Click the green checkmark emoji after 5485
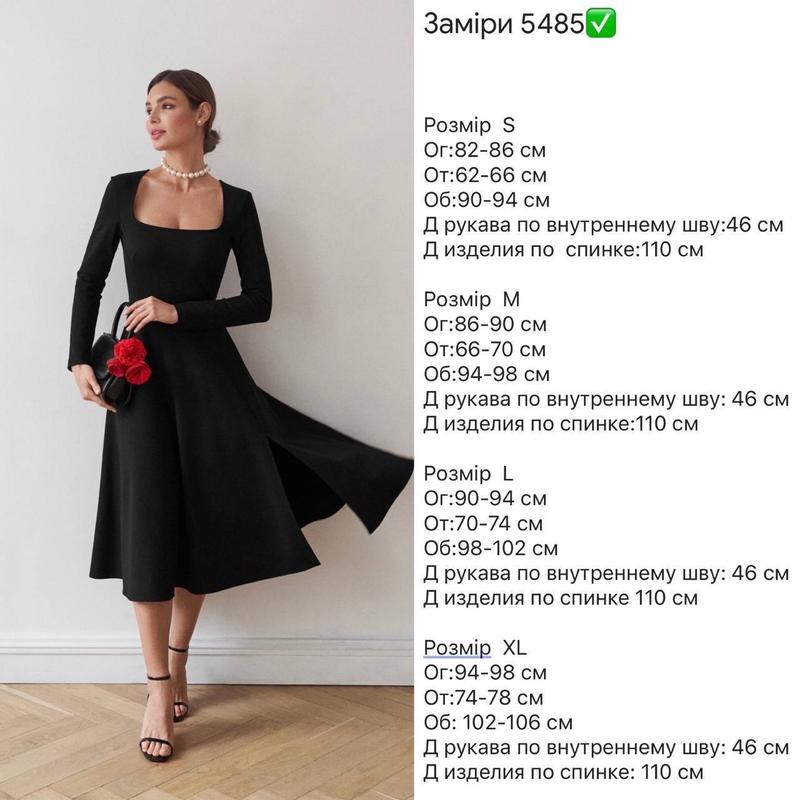Screen dimensions: 800x800 click(601, 23)
